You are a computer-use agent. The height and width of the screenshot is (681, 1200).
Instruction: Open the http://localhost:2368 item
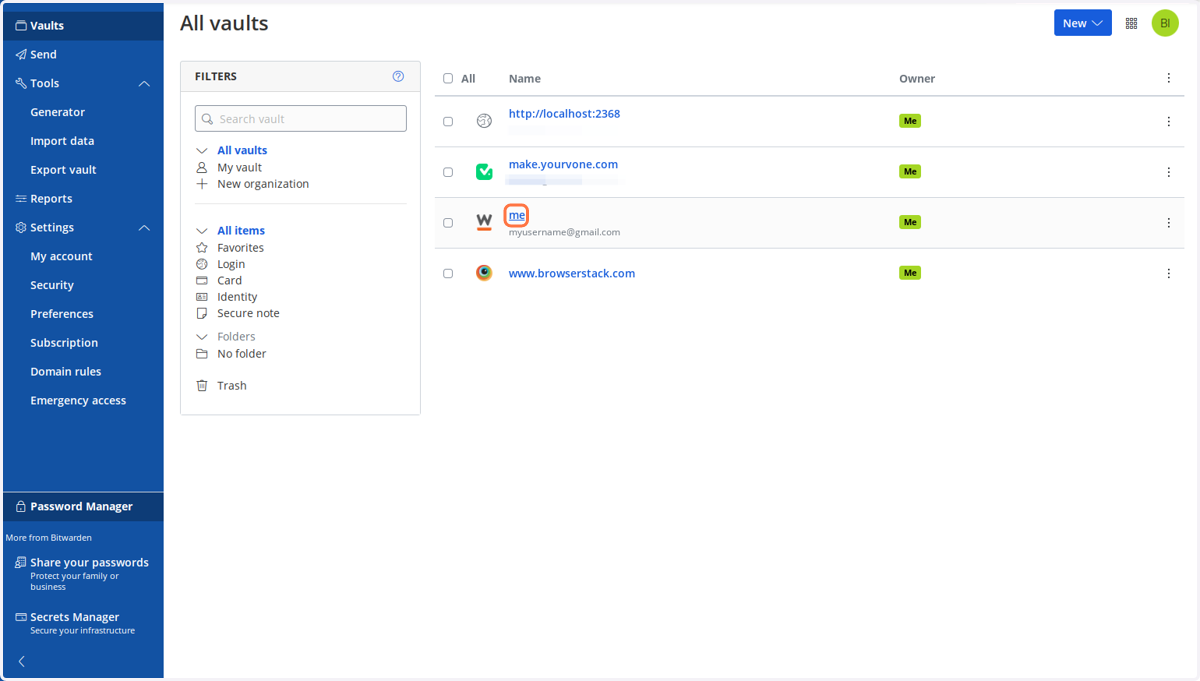(x=564, y=114)
